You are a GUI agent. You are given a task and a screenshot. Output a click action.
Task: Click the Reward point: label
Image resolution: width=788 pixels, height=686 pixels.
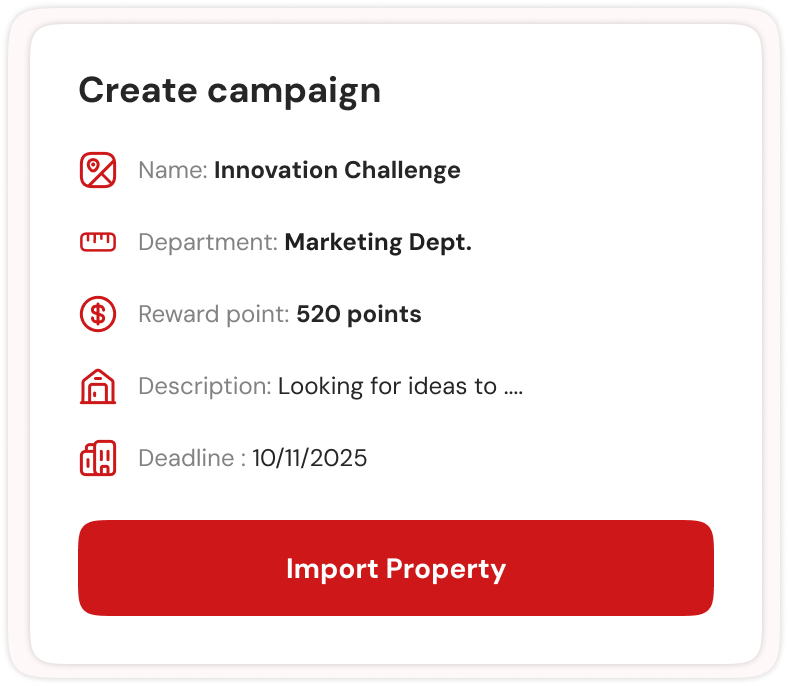point(214,314)
